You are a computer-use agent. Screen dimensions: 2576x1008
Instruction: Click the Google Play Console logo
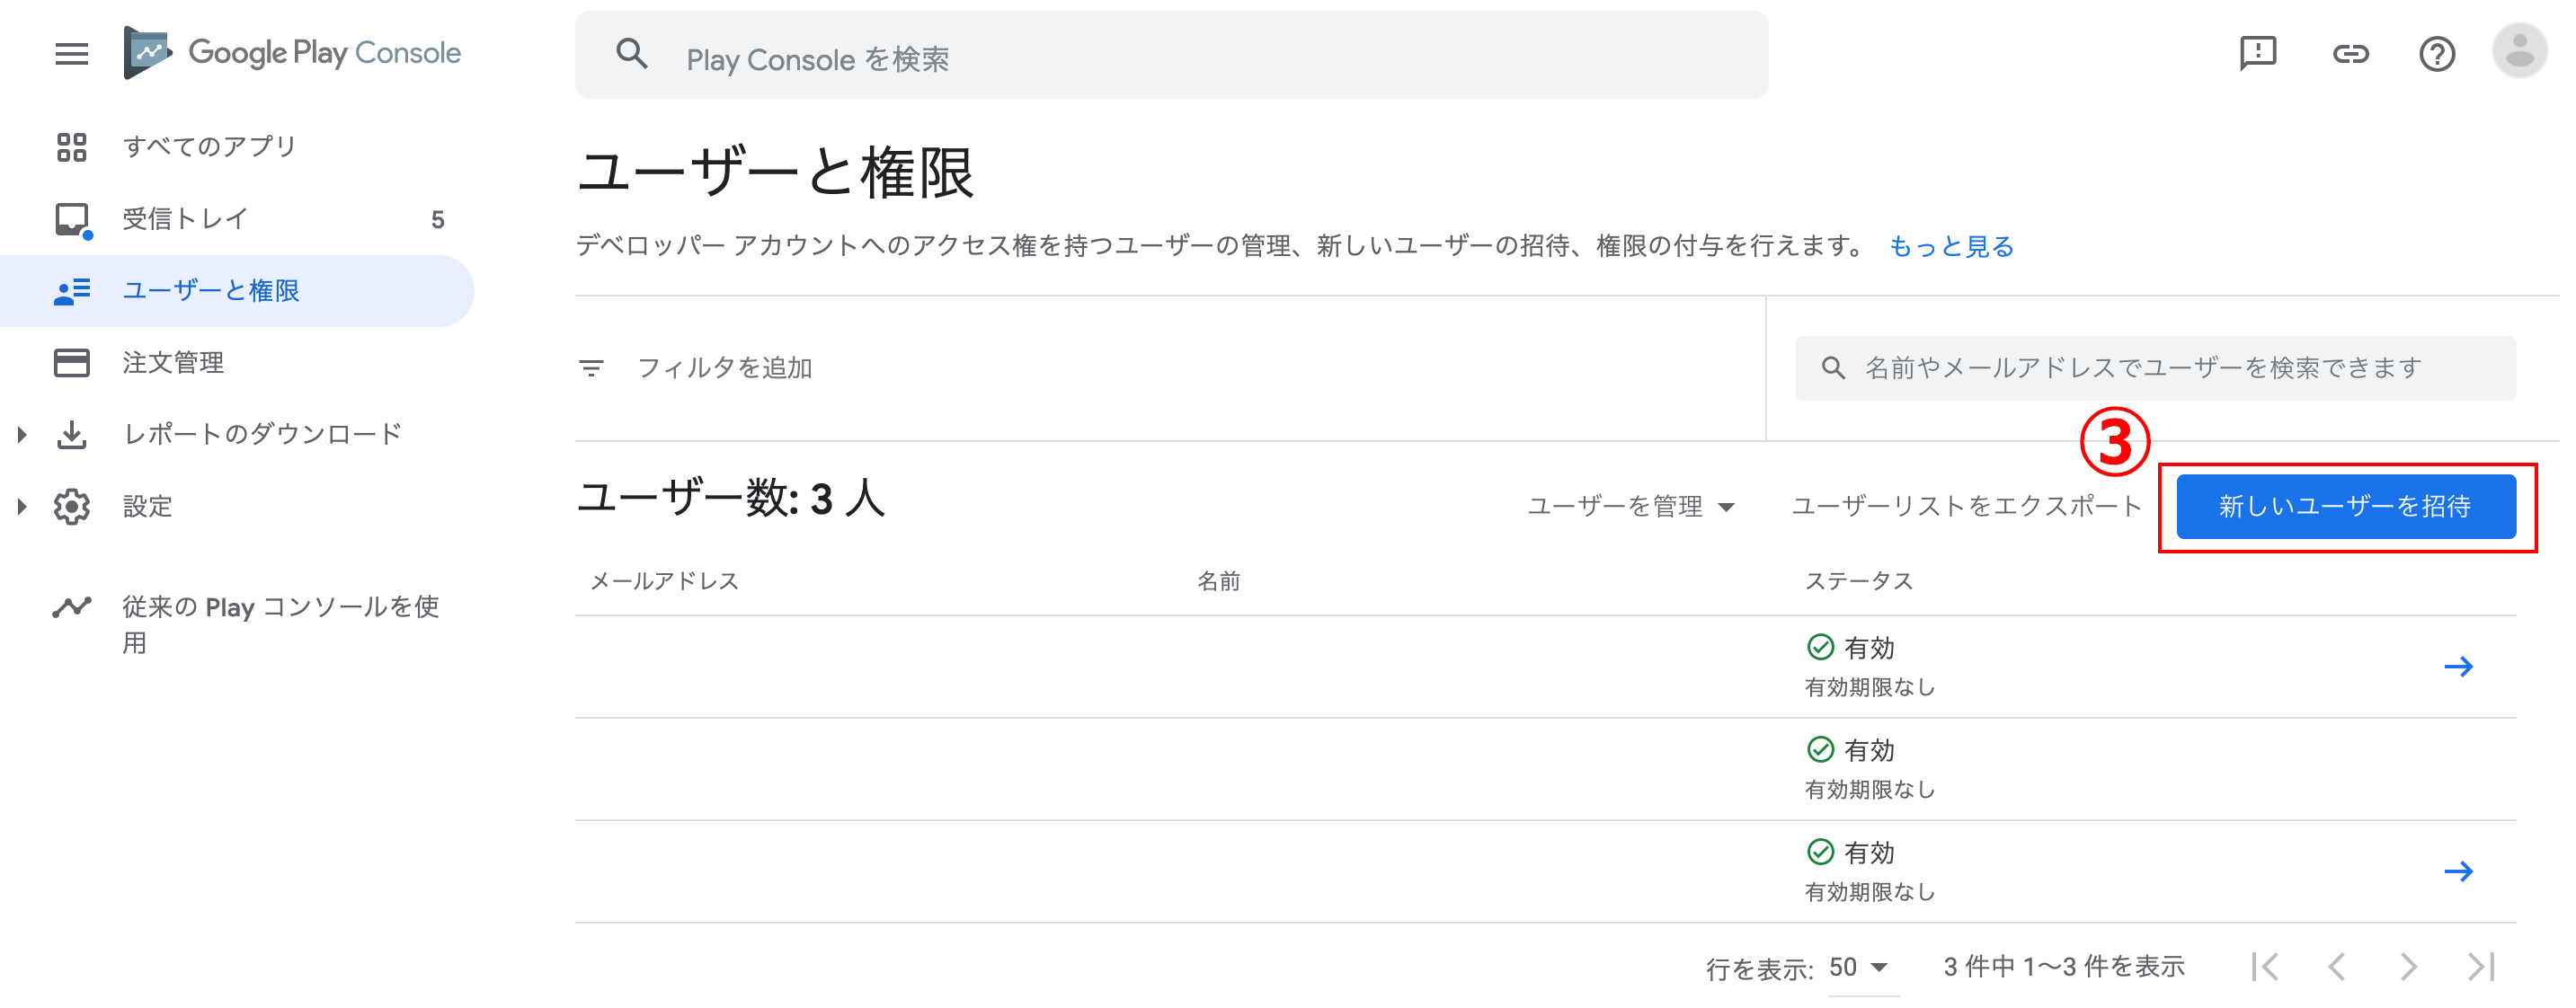point(292,53)
